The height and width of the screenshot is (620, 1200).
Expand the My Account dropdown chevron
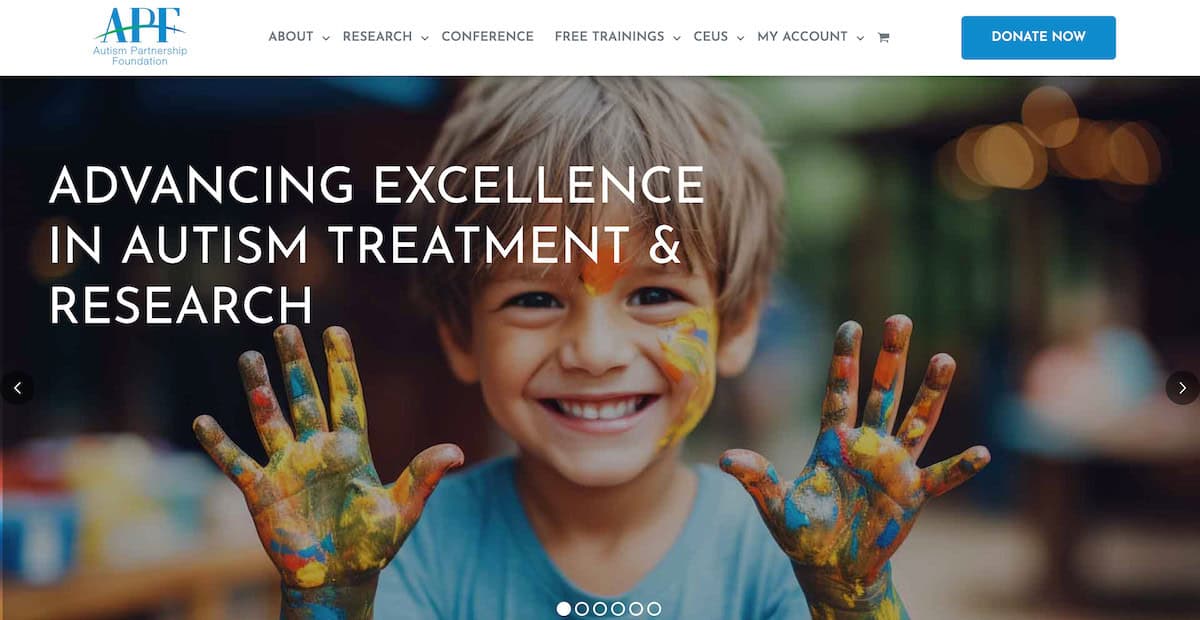860,38
